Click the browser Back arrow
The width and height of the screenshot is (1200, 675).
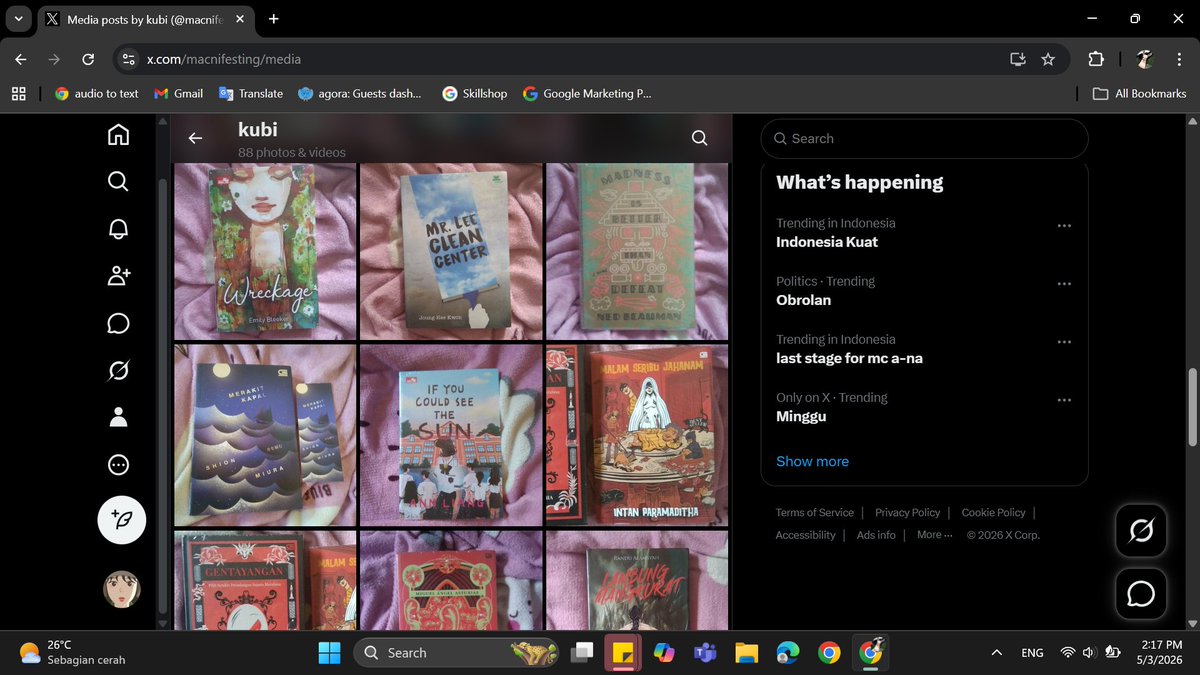pyautogui.click(x=21, y=59)
